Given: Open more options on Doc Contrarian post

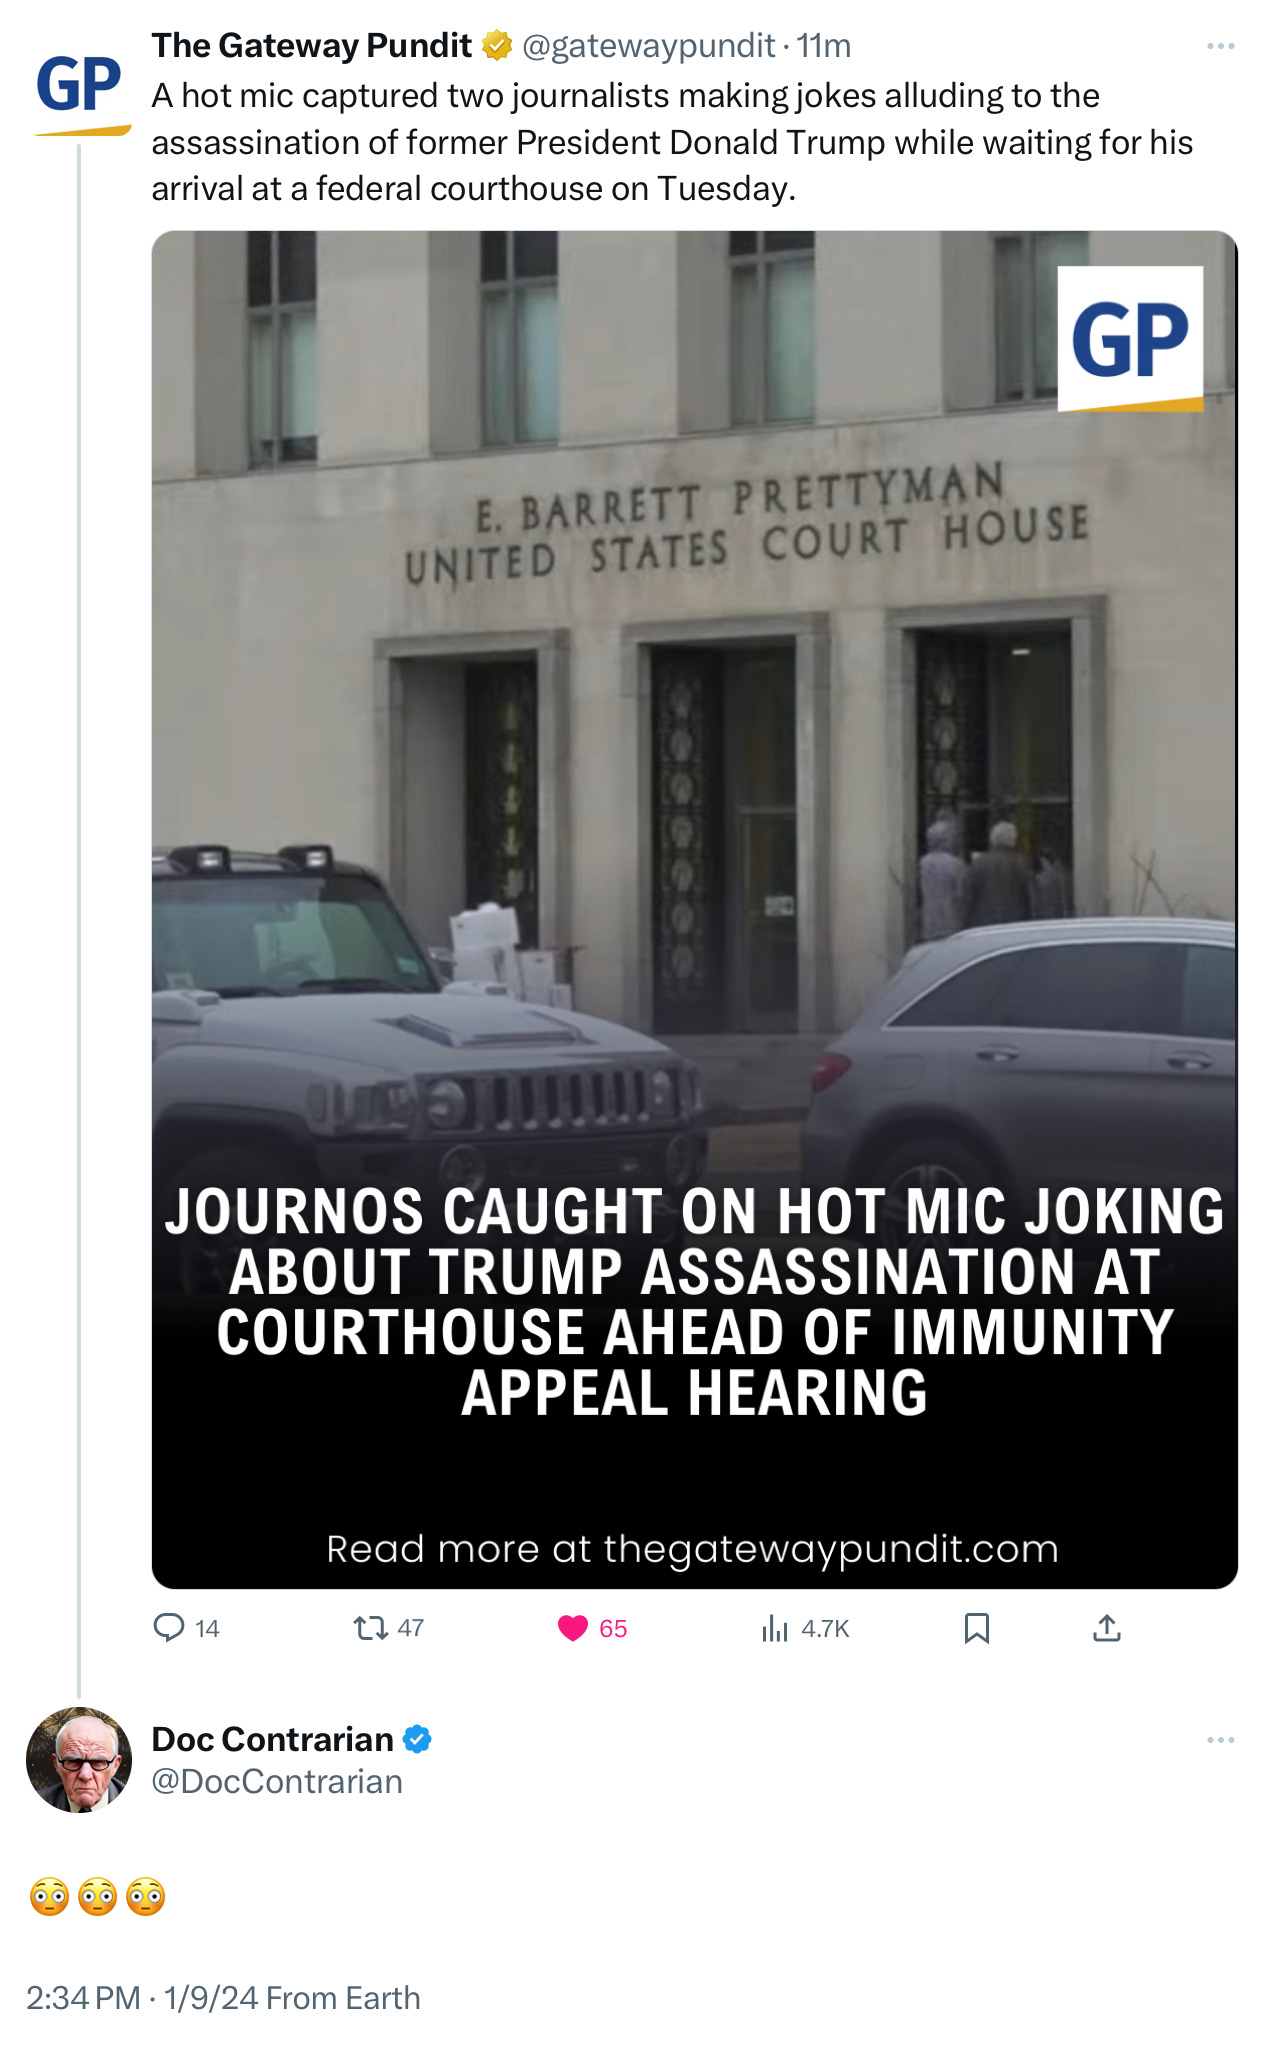Looking at the screenshot, I should [1221, 1740].
